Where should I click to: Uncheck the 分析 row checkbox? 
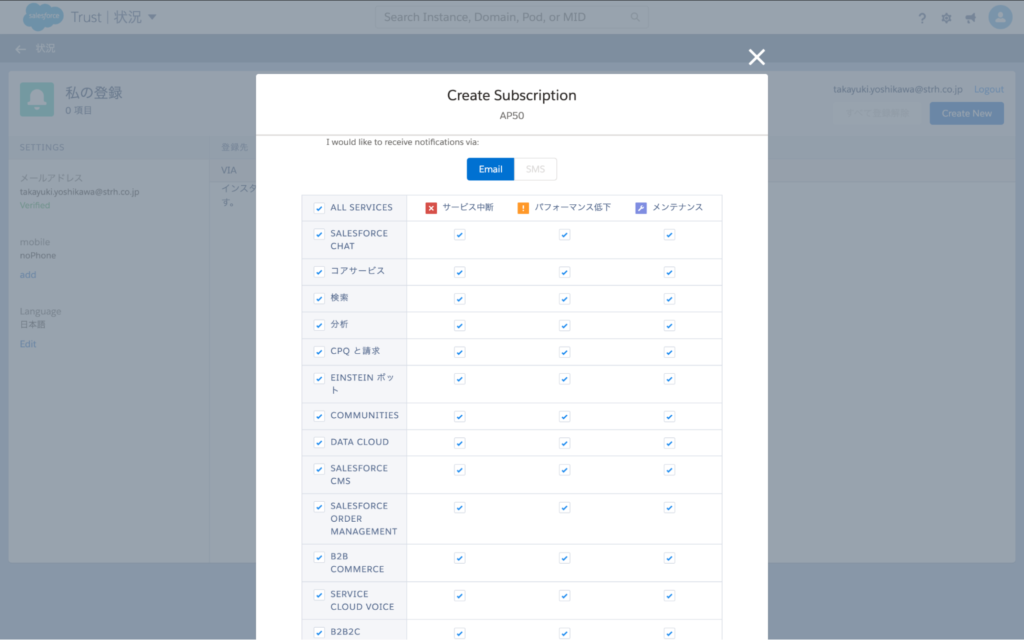tap(319, 325)
